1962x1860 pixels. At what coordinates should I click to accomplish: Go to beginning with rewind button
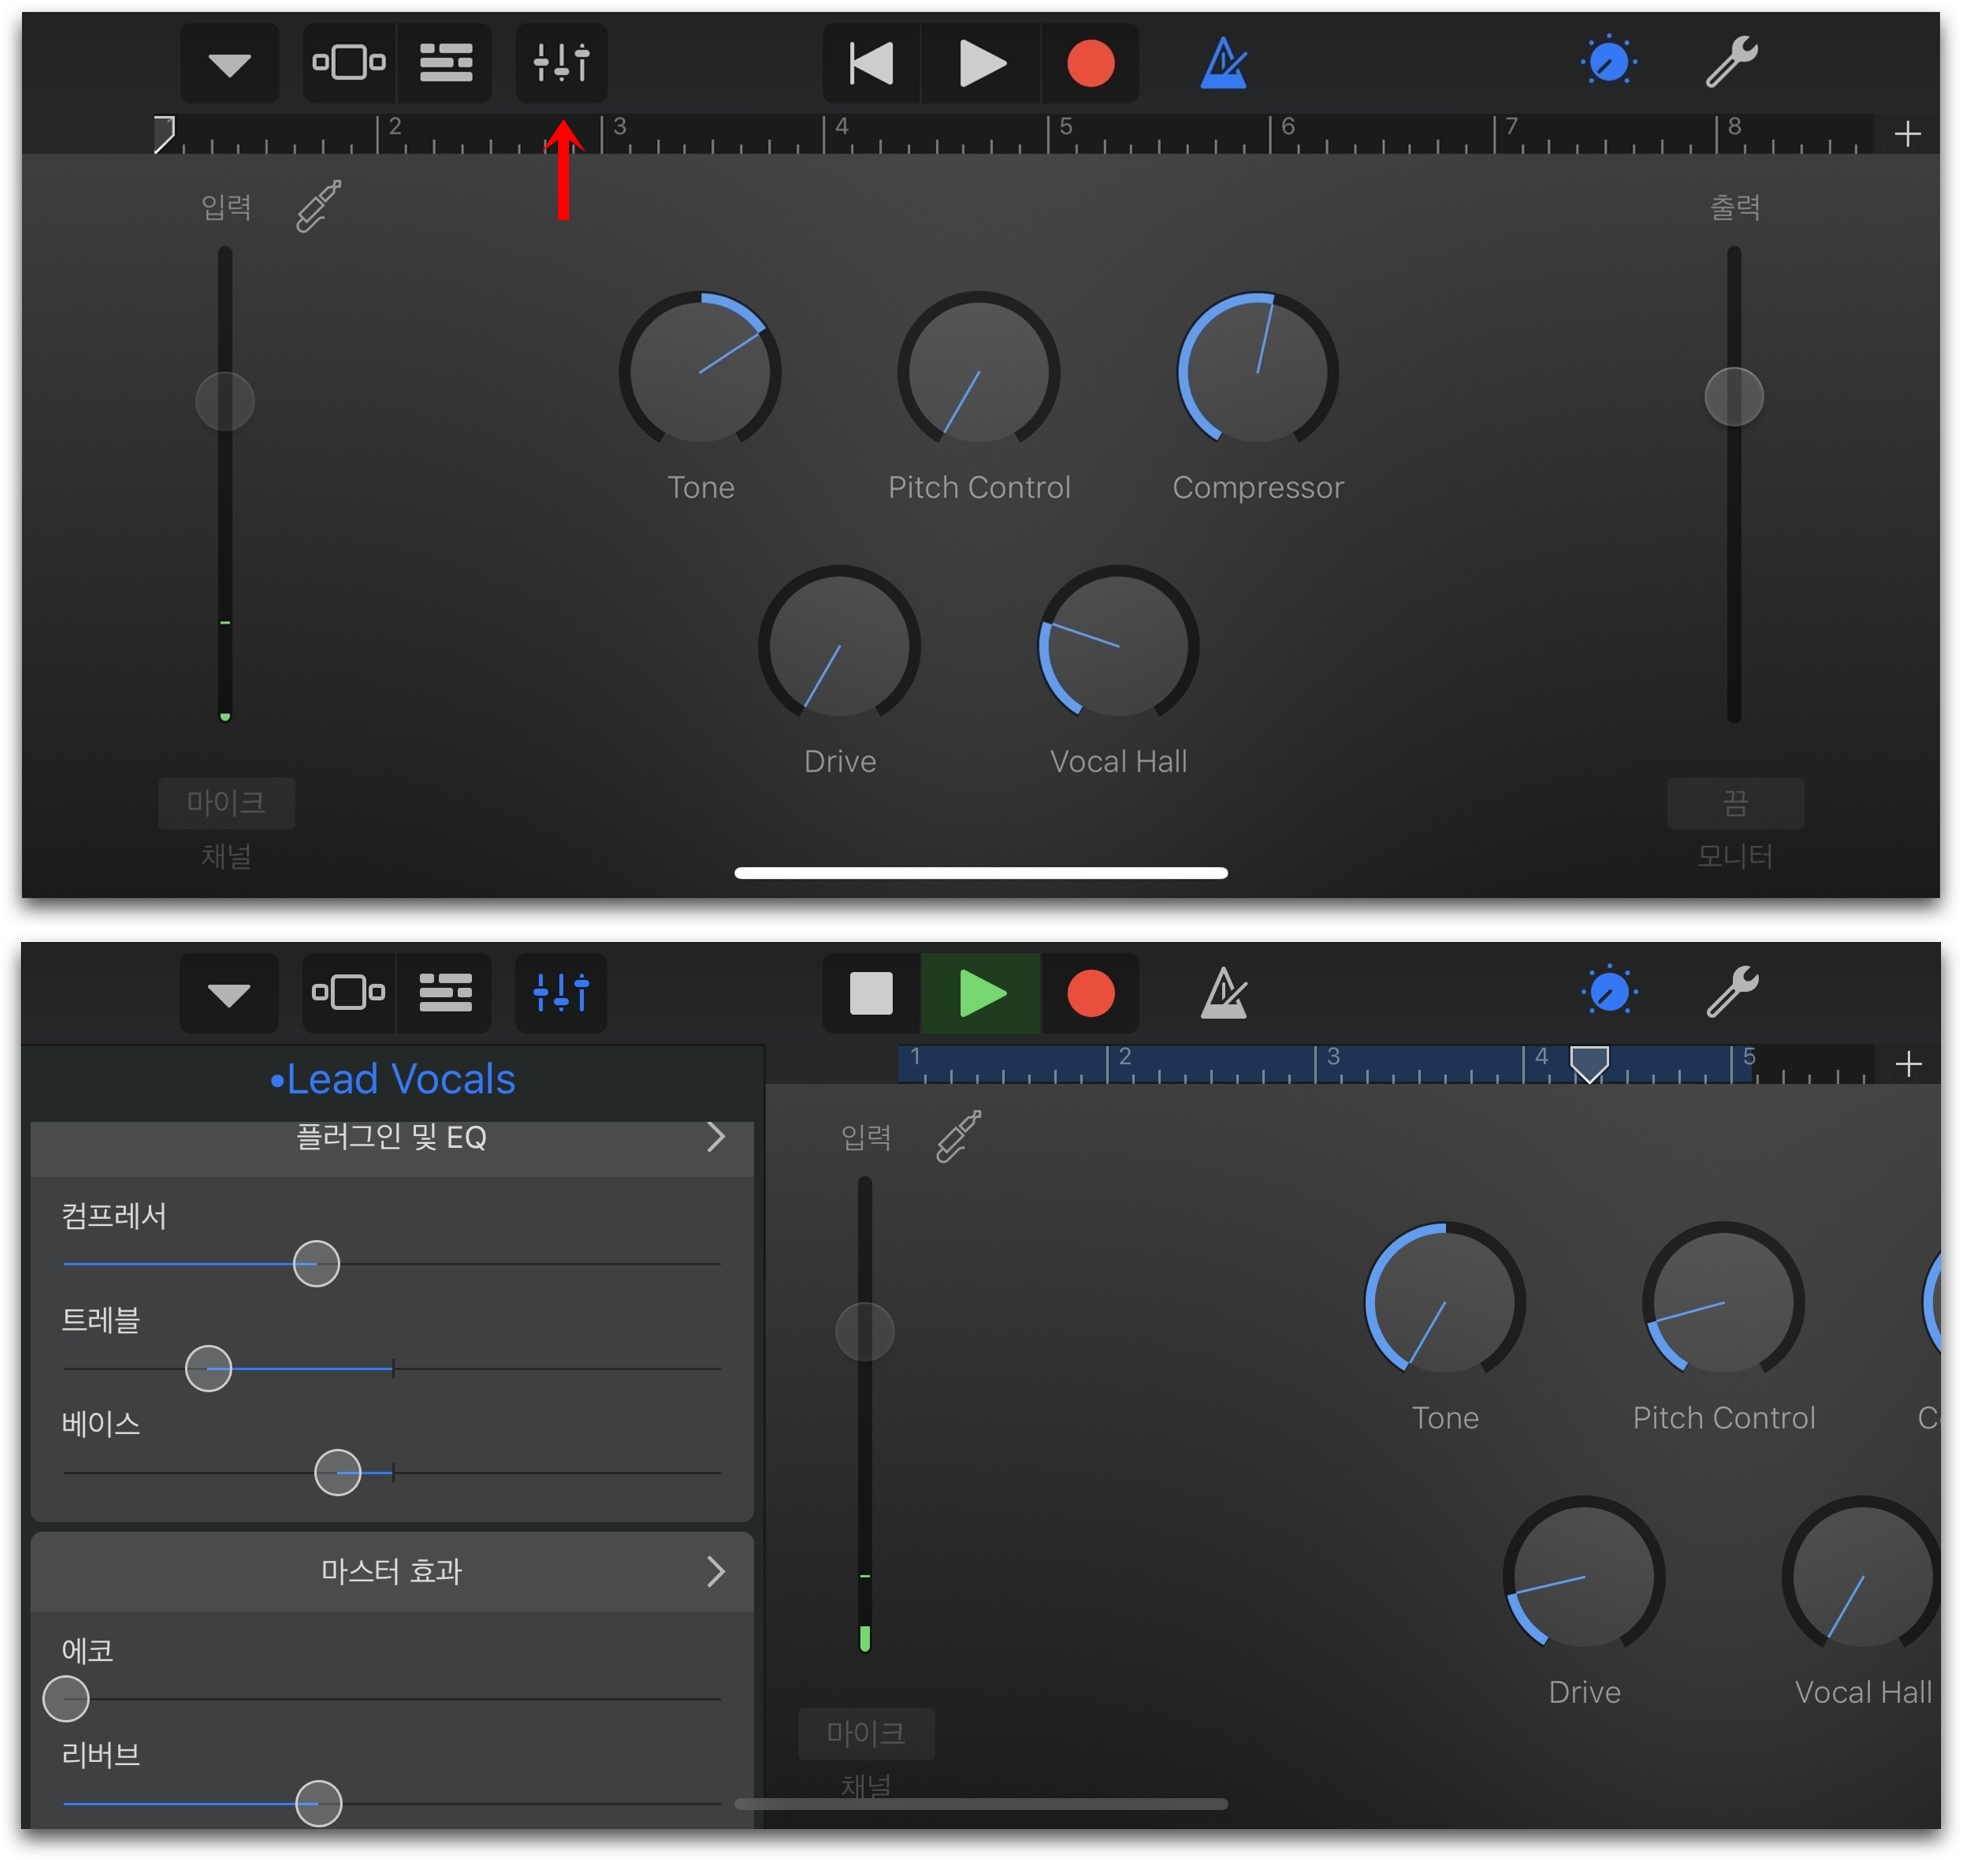pyautogui.click(x=870, y=63)
